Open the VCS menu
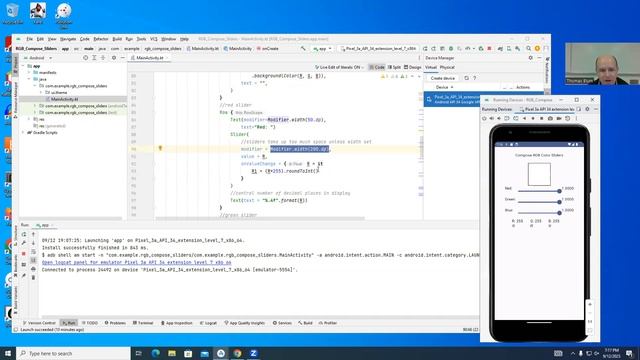The image size is (640, 360). (153, 39)
